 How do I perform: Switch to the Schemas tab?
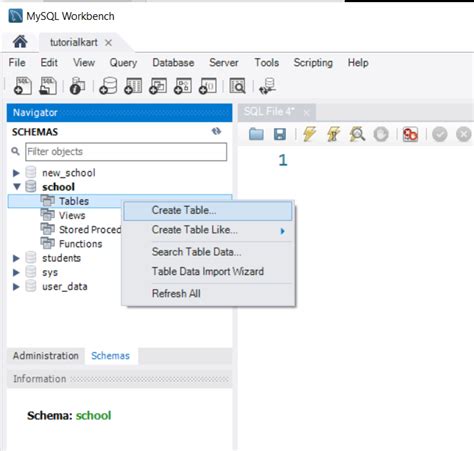pyautogui.click(x=110, y=356)
